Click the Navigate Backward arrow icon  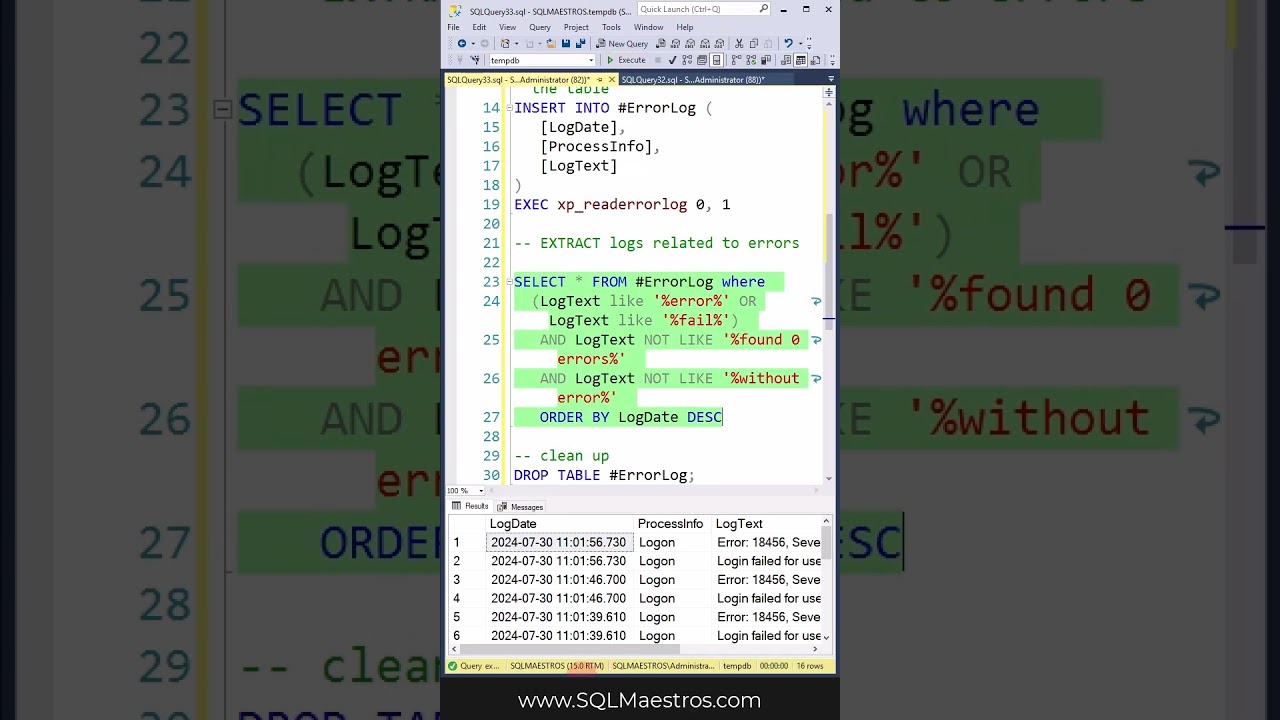coord(462,43)
